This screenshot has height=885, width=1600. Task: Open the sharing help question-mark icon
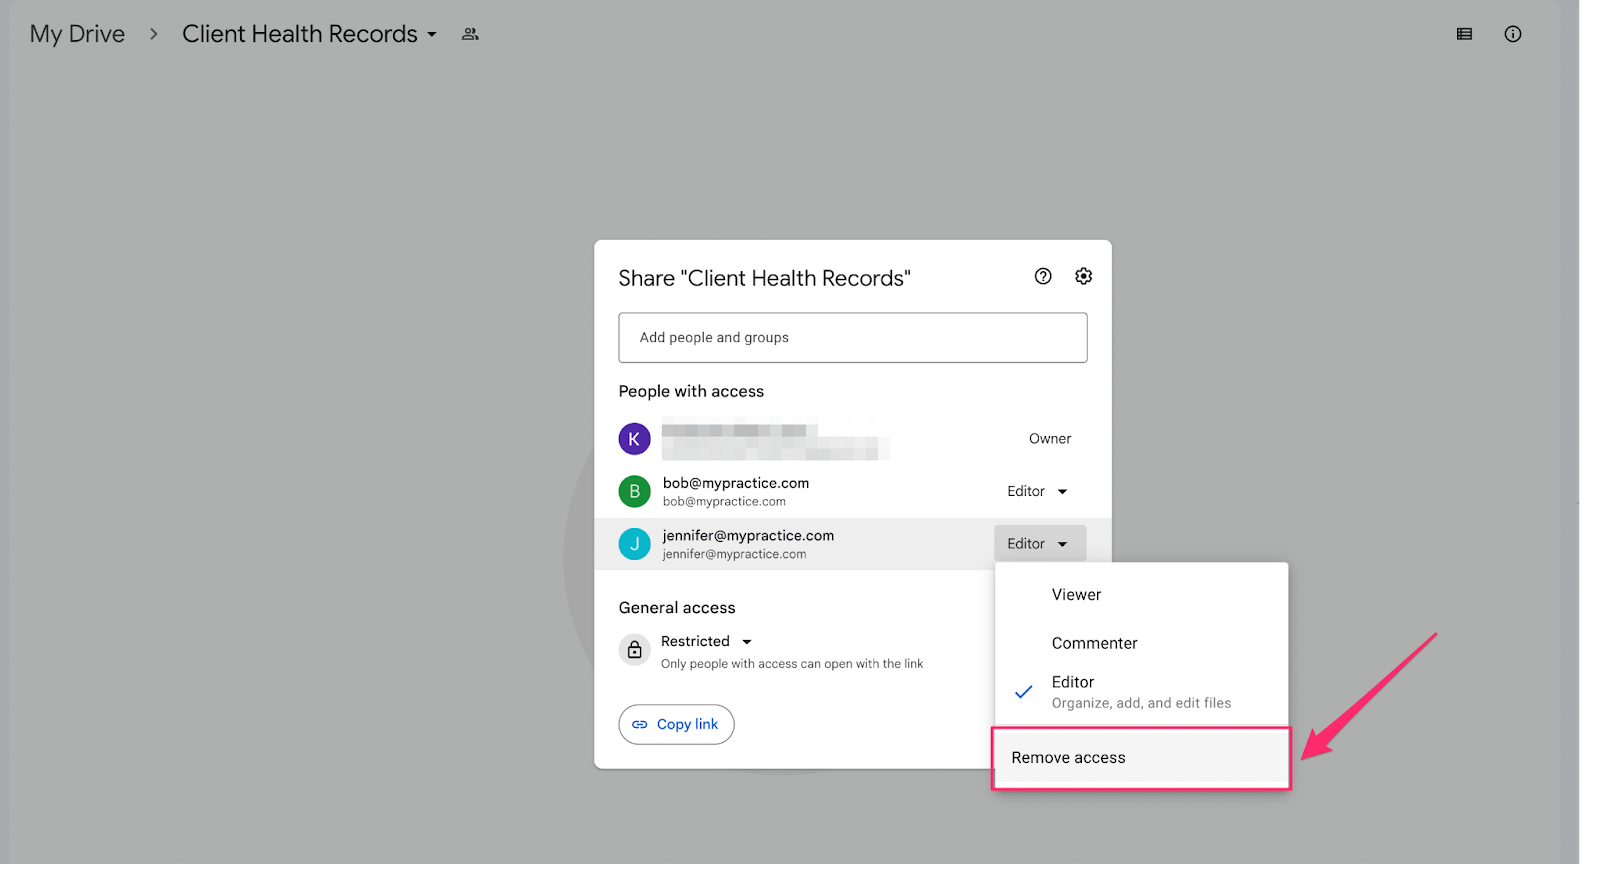tap(1043, 276)
